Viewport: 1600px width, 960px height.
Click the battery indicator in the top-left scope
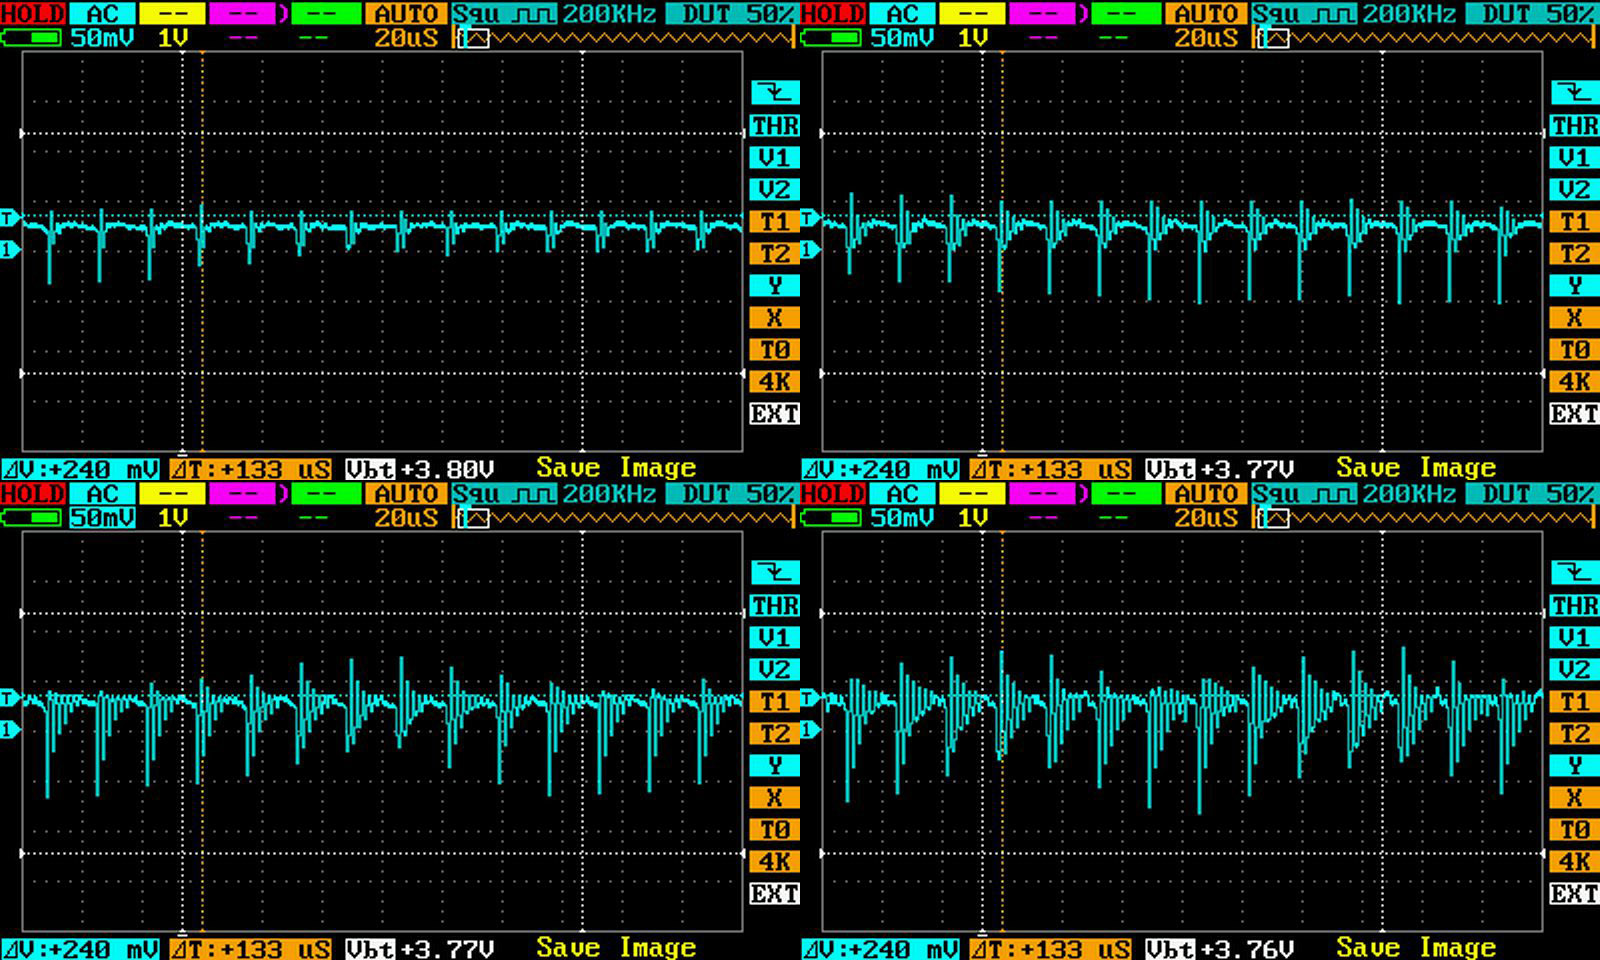click(x=31, y=38)
